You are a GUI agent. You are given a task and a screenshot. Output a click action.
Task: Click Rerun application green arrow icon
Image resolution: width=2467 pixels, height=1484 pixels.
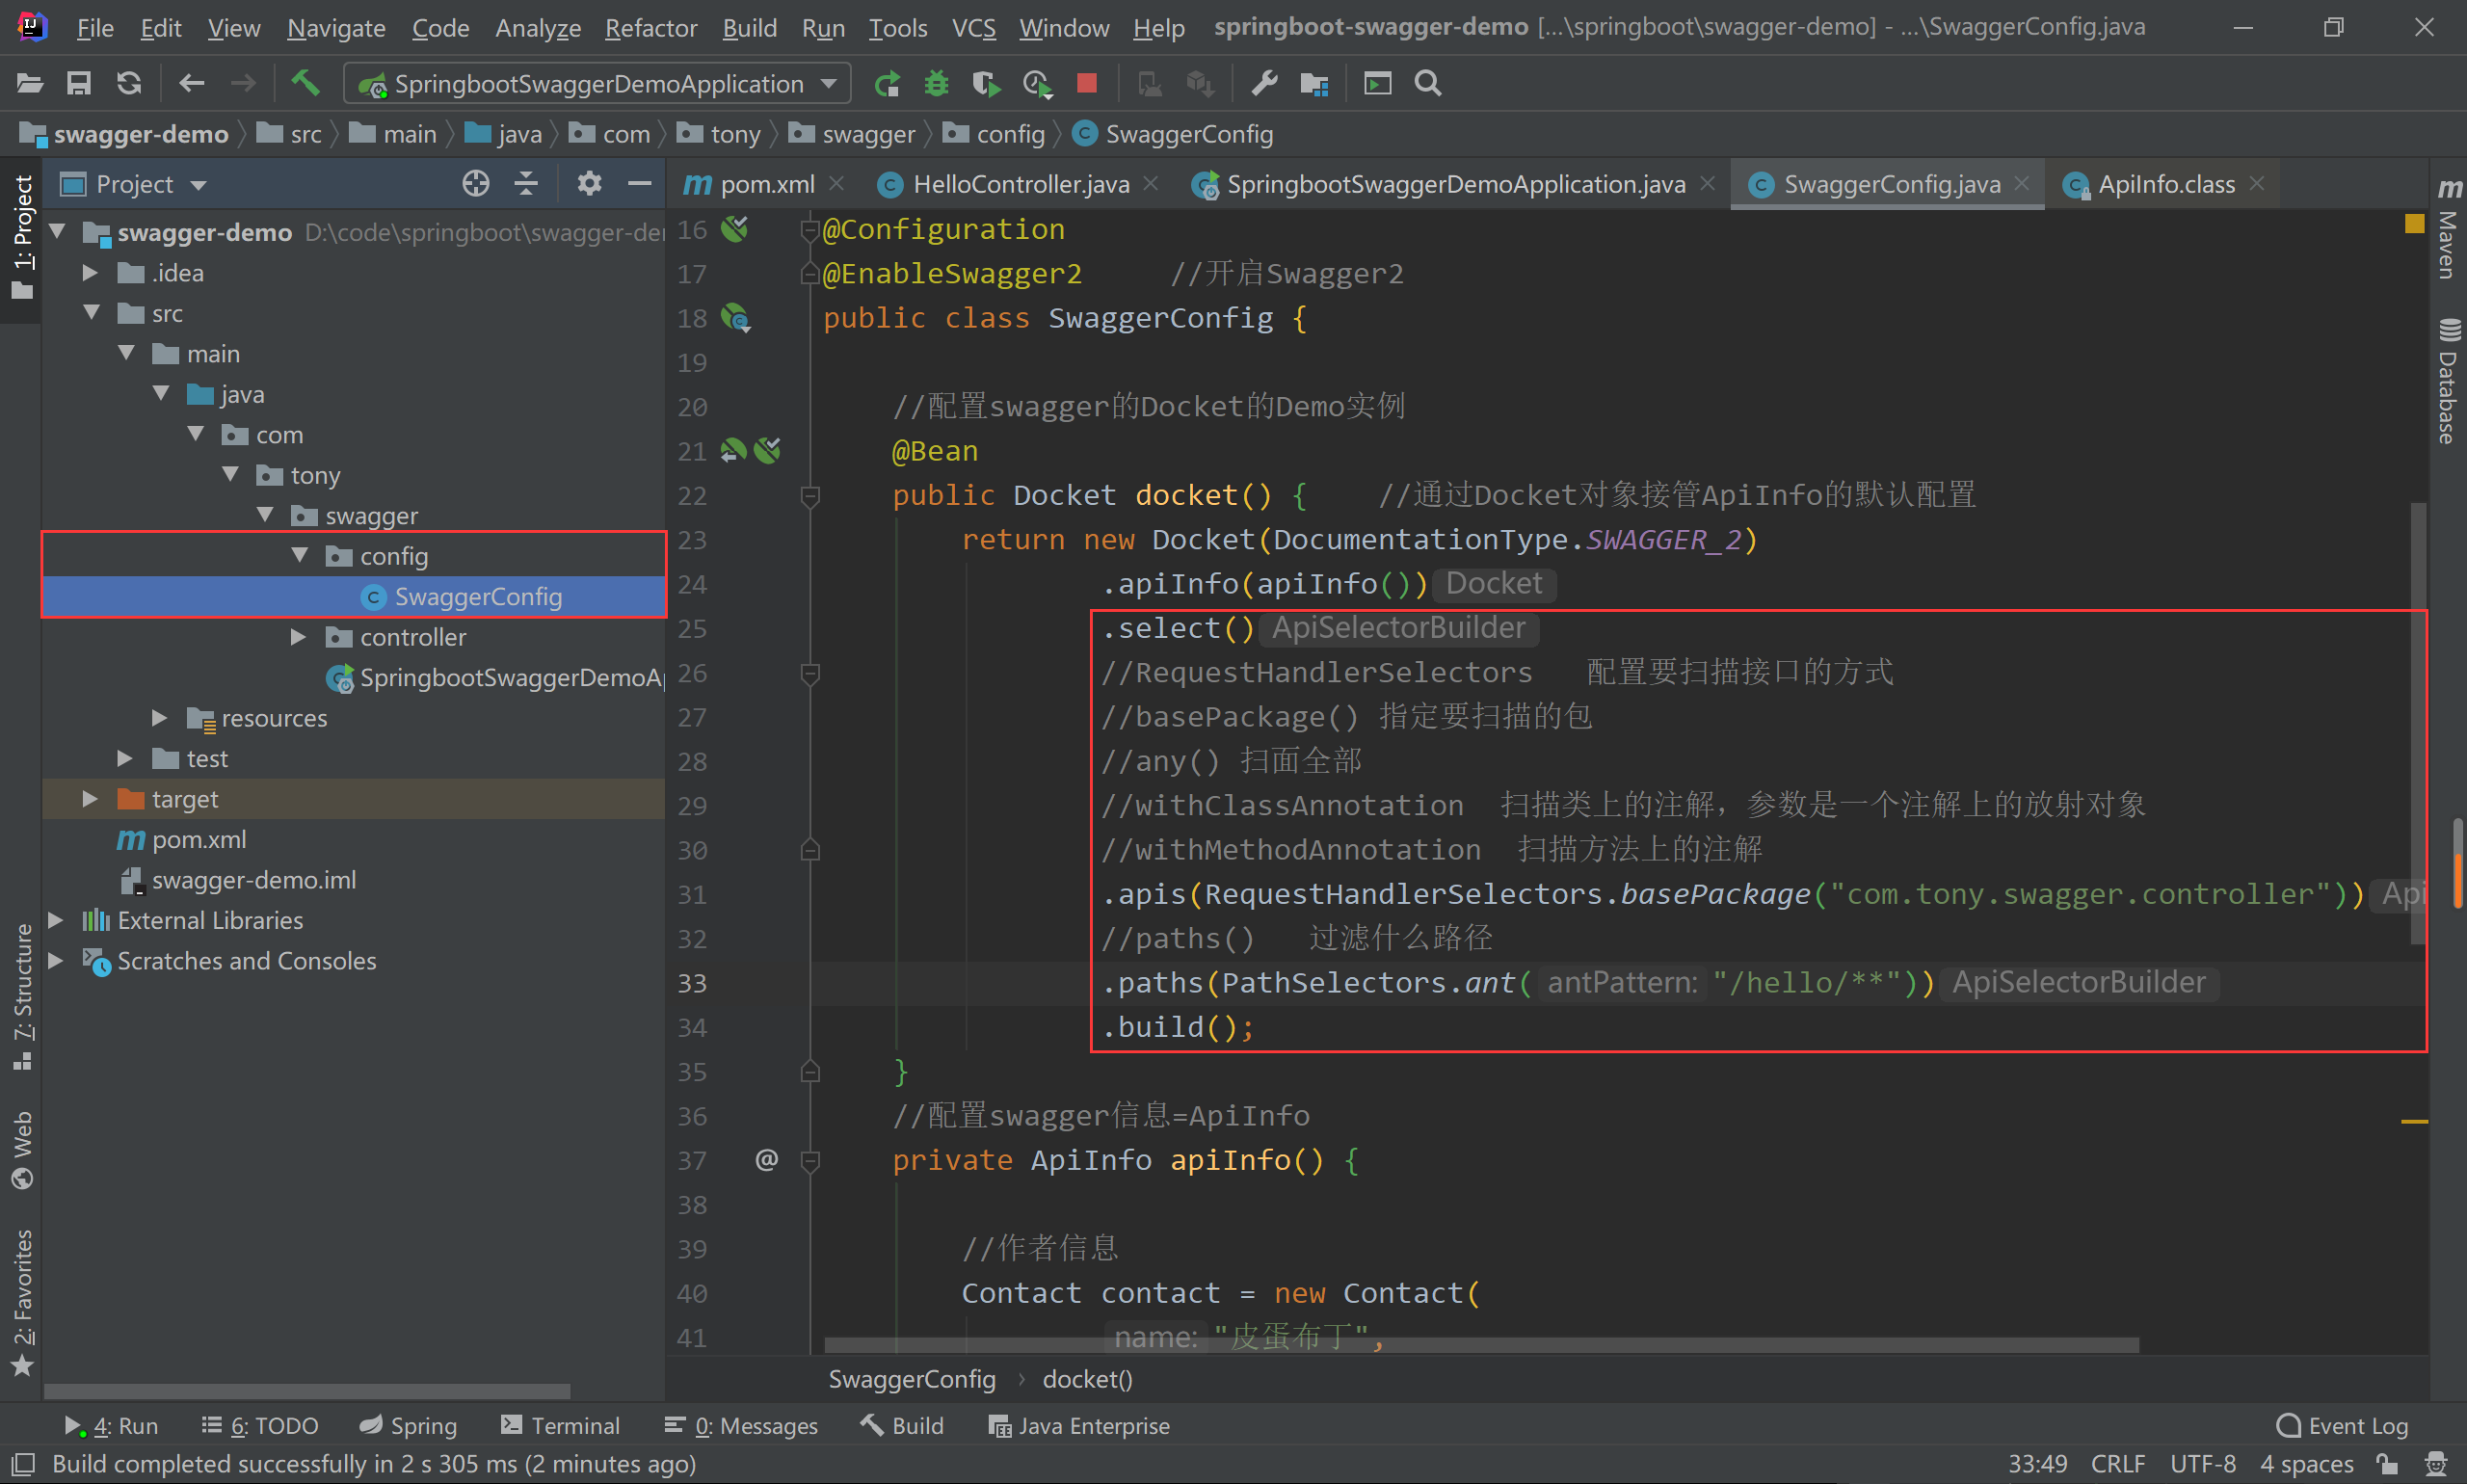886,83
